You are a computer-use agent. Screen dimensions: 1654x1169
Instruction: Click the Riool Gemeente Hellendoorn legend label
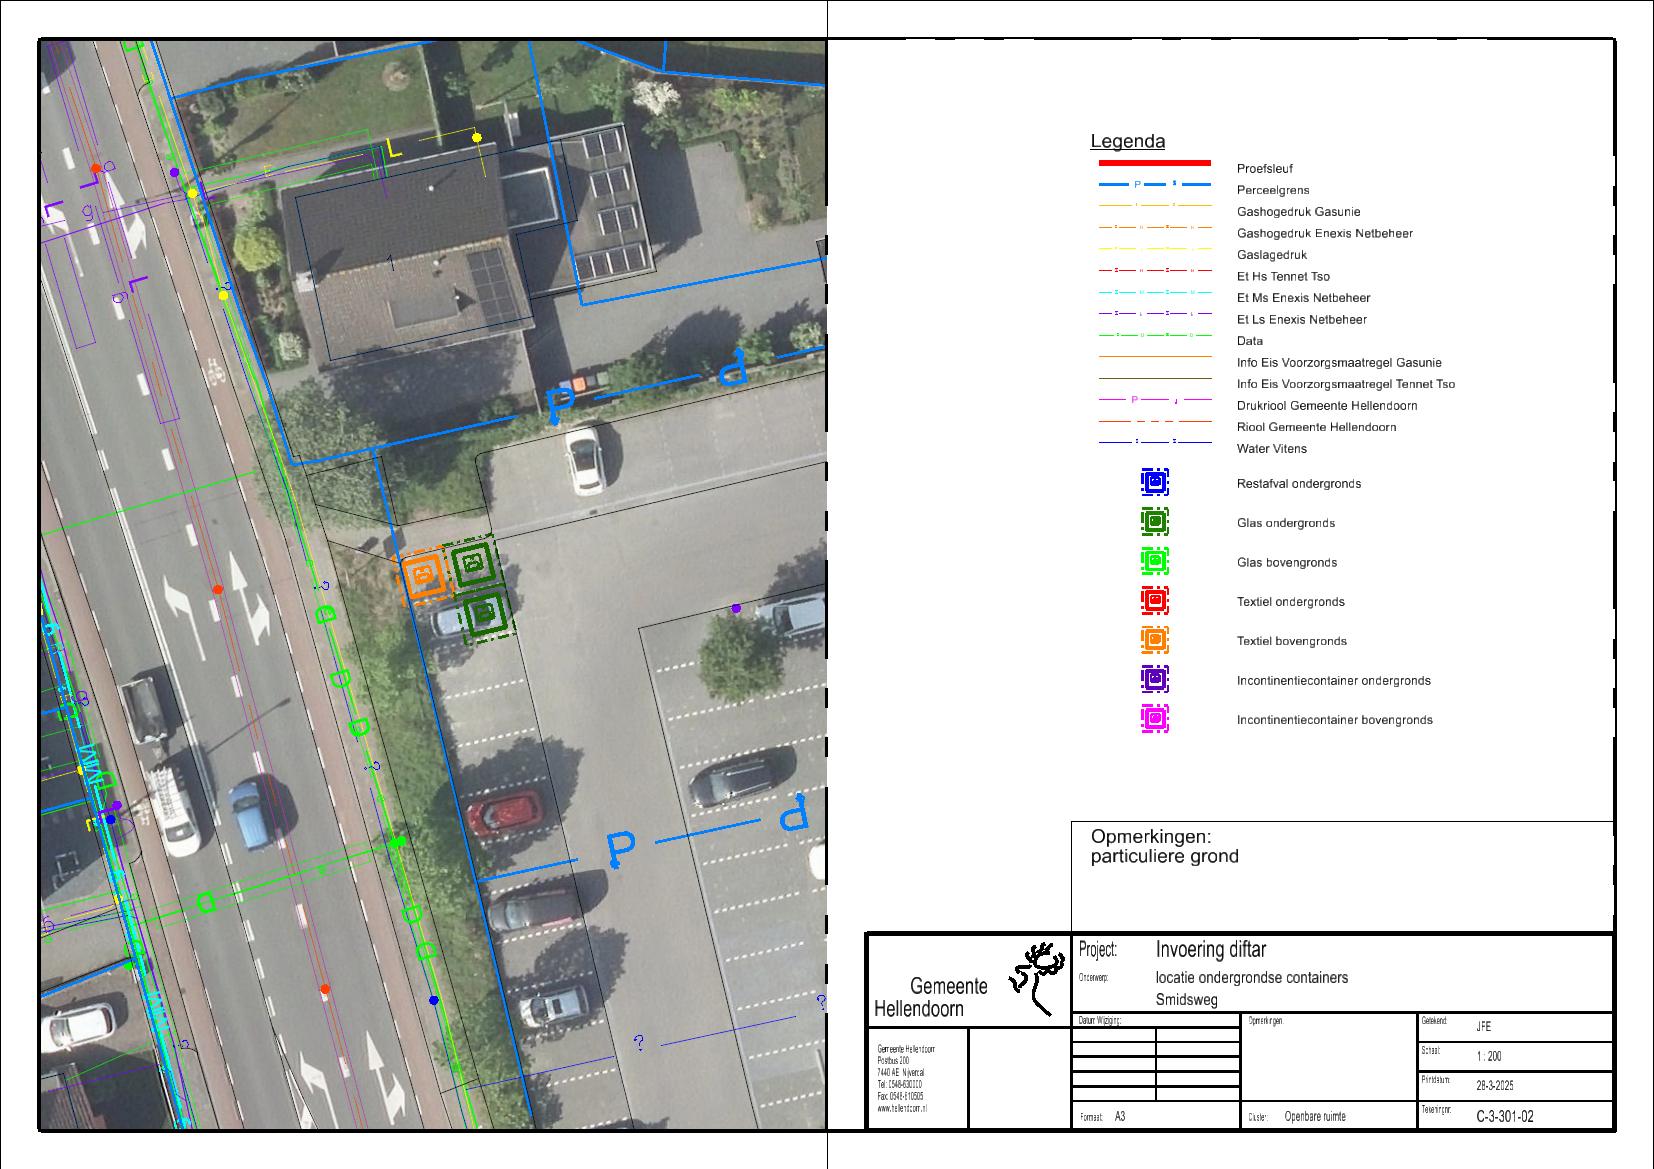[x=1316, y=427]
